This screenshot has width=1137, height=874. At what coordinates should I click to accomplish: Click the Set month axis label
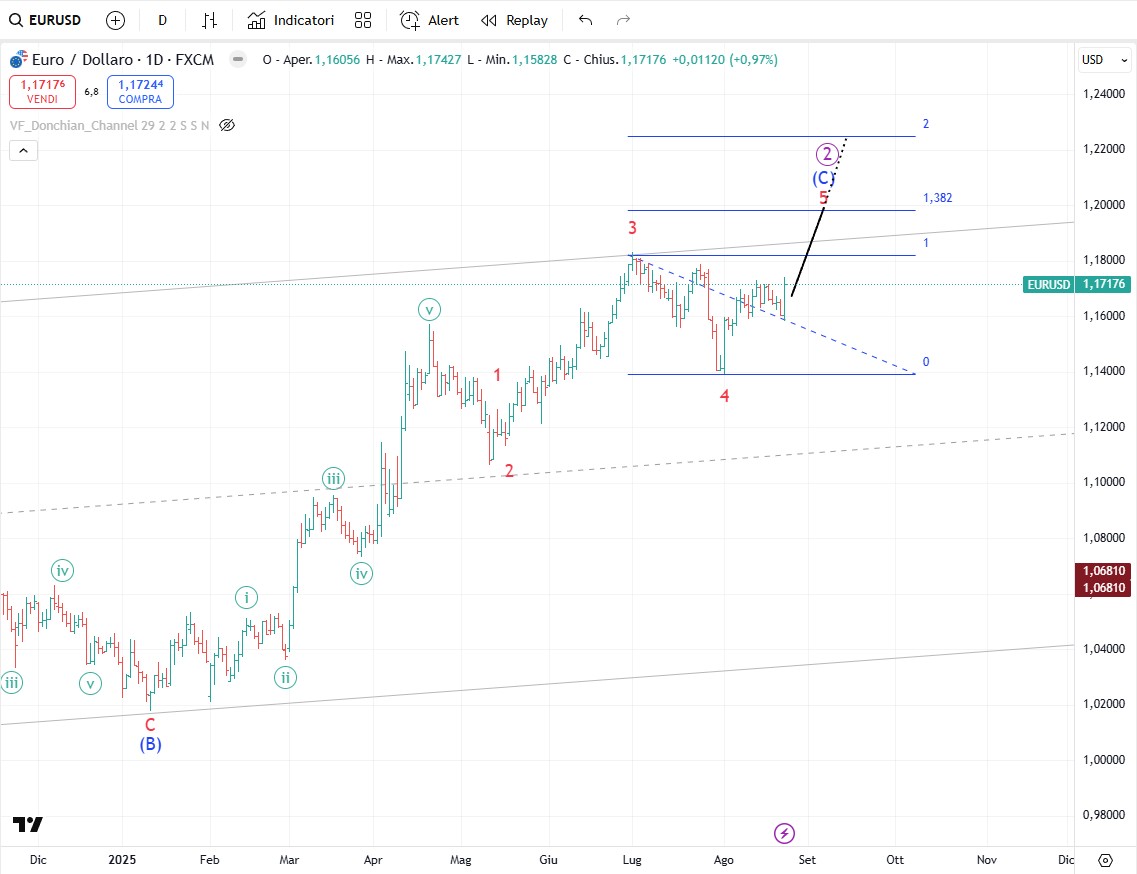[807, 859]
